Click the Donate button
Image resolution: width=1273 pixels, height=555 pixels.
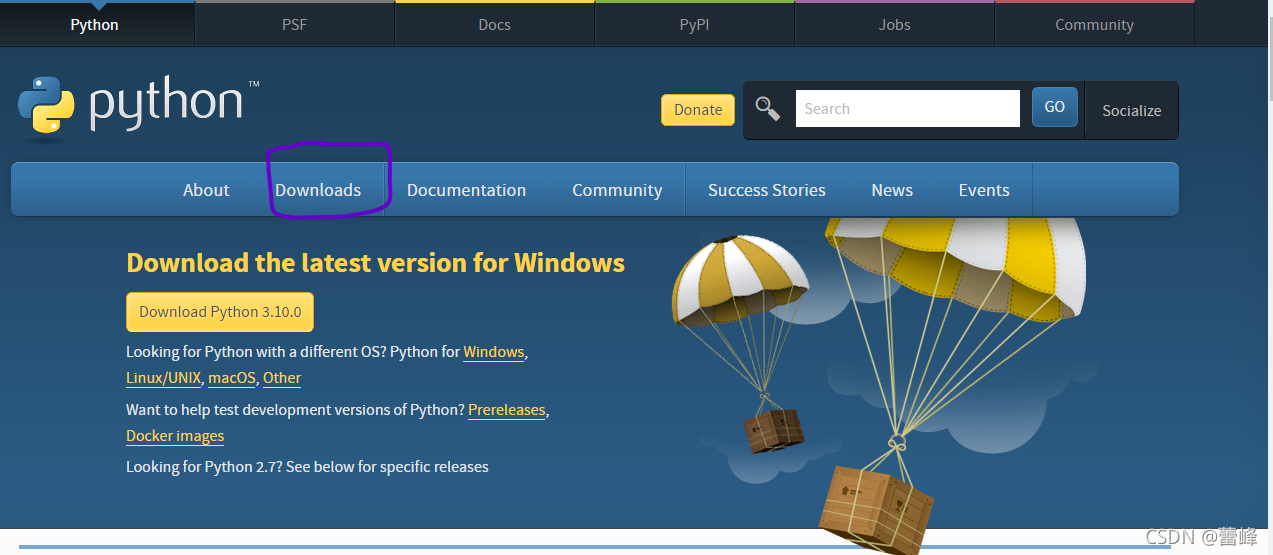(x=698, y=110)
